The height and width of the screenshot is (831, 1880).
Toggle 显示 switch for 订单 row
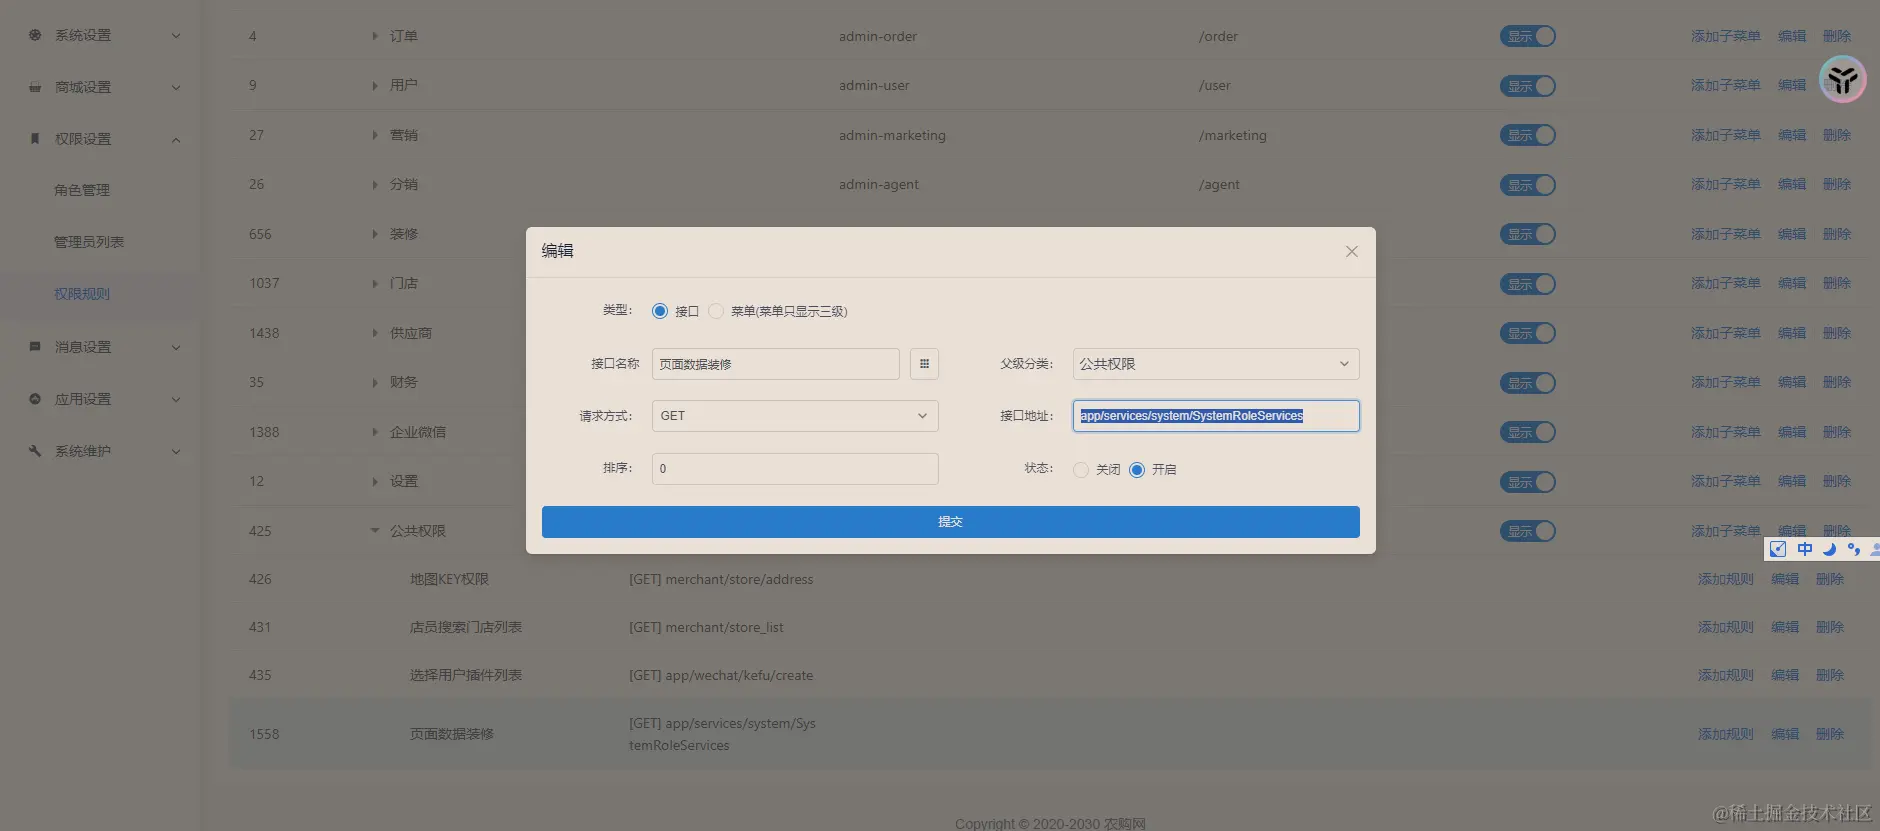click(1528, 36)
